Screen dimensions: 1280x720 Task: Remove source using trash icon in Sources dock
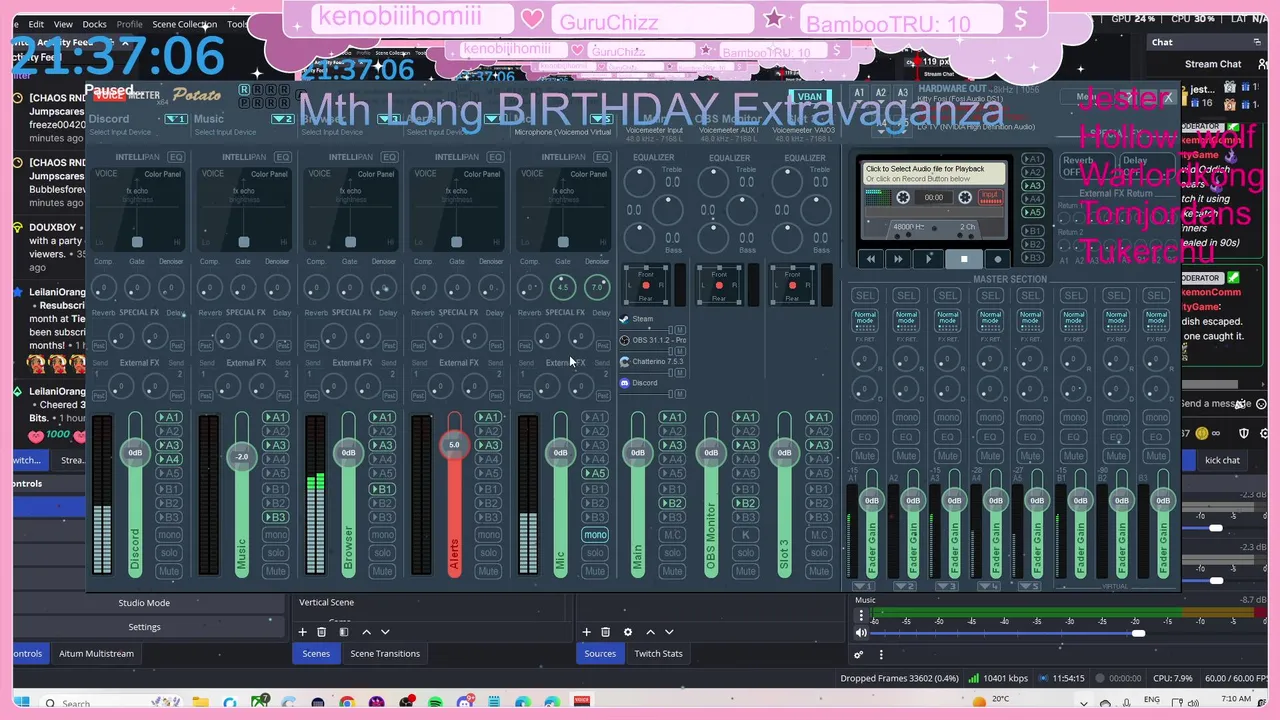[x=605, y=632]
